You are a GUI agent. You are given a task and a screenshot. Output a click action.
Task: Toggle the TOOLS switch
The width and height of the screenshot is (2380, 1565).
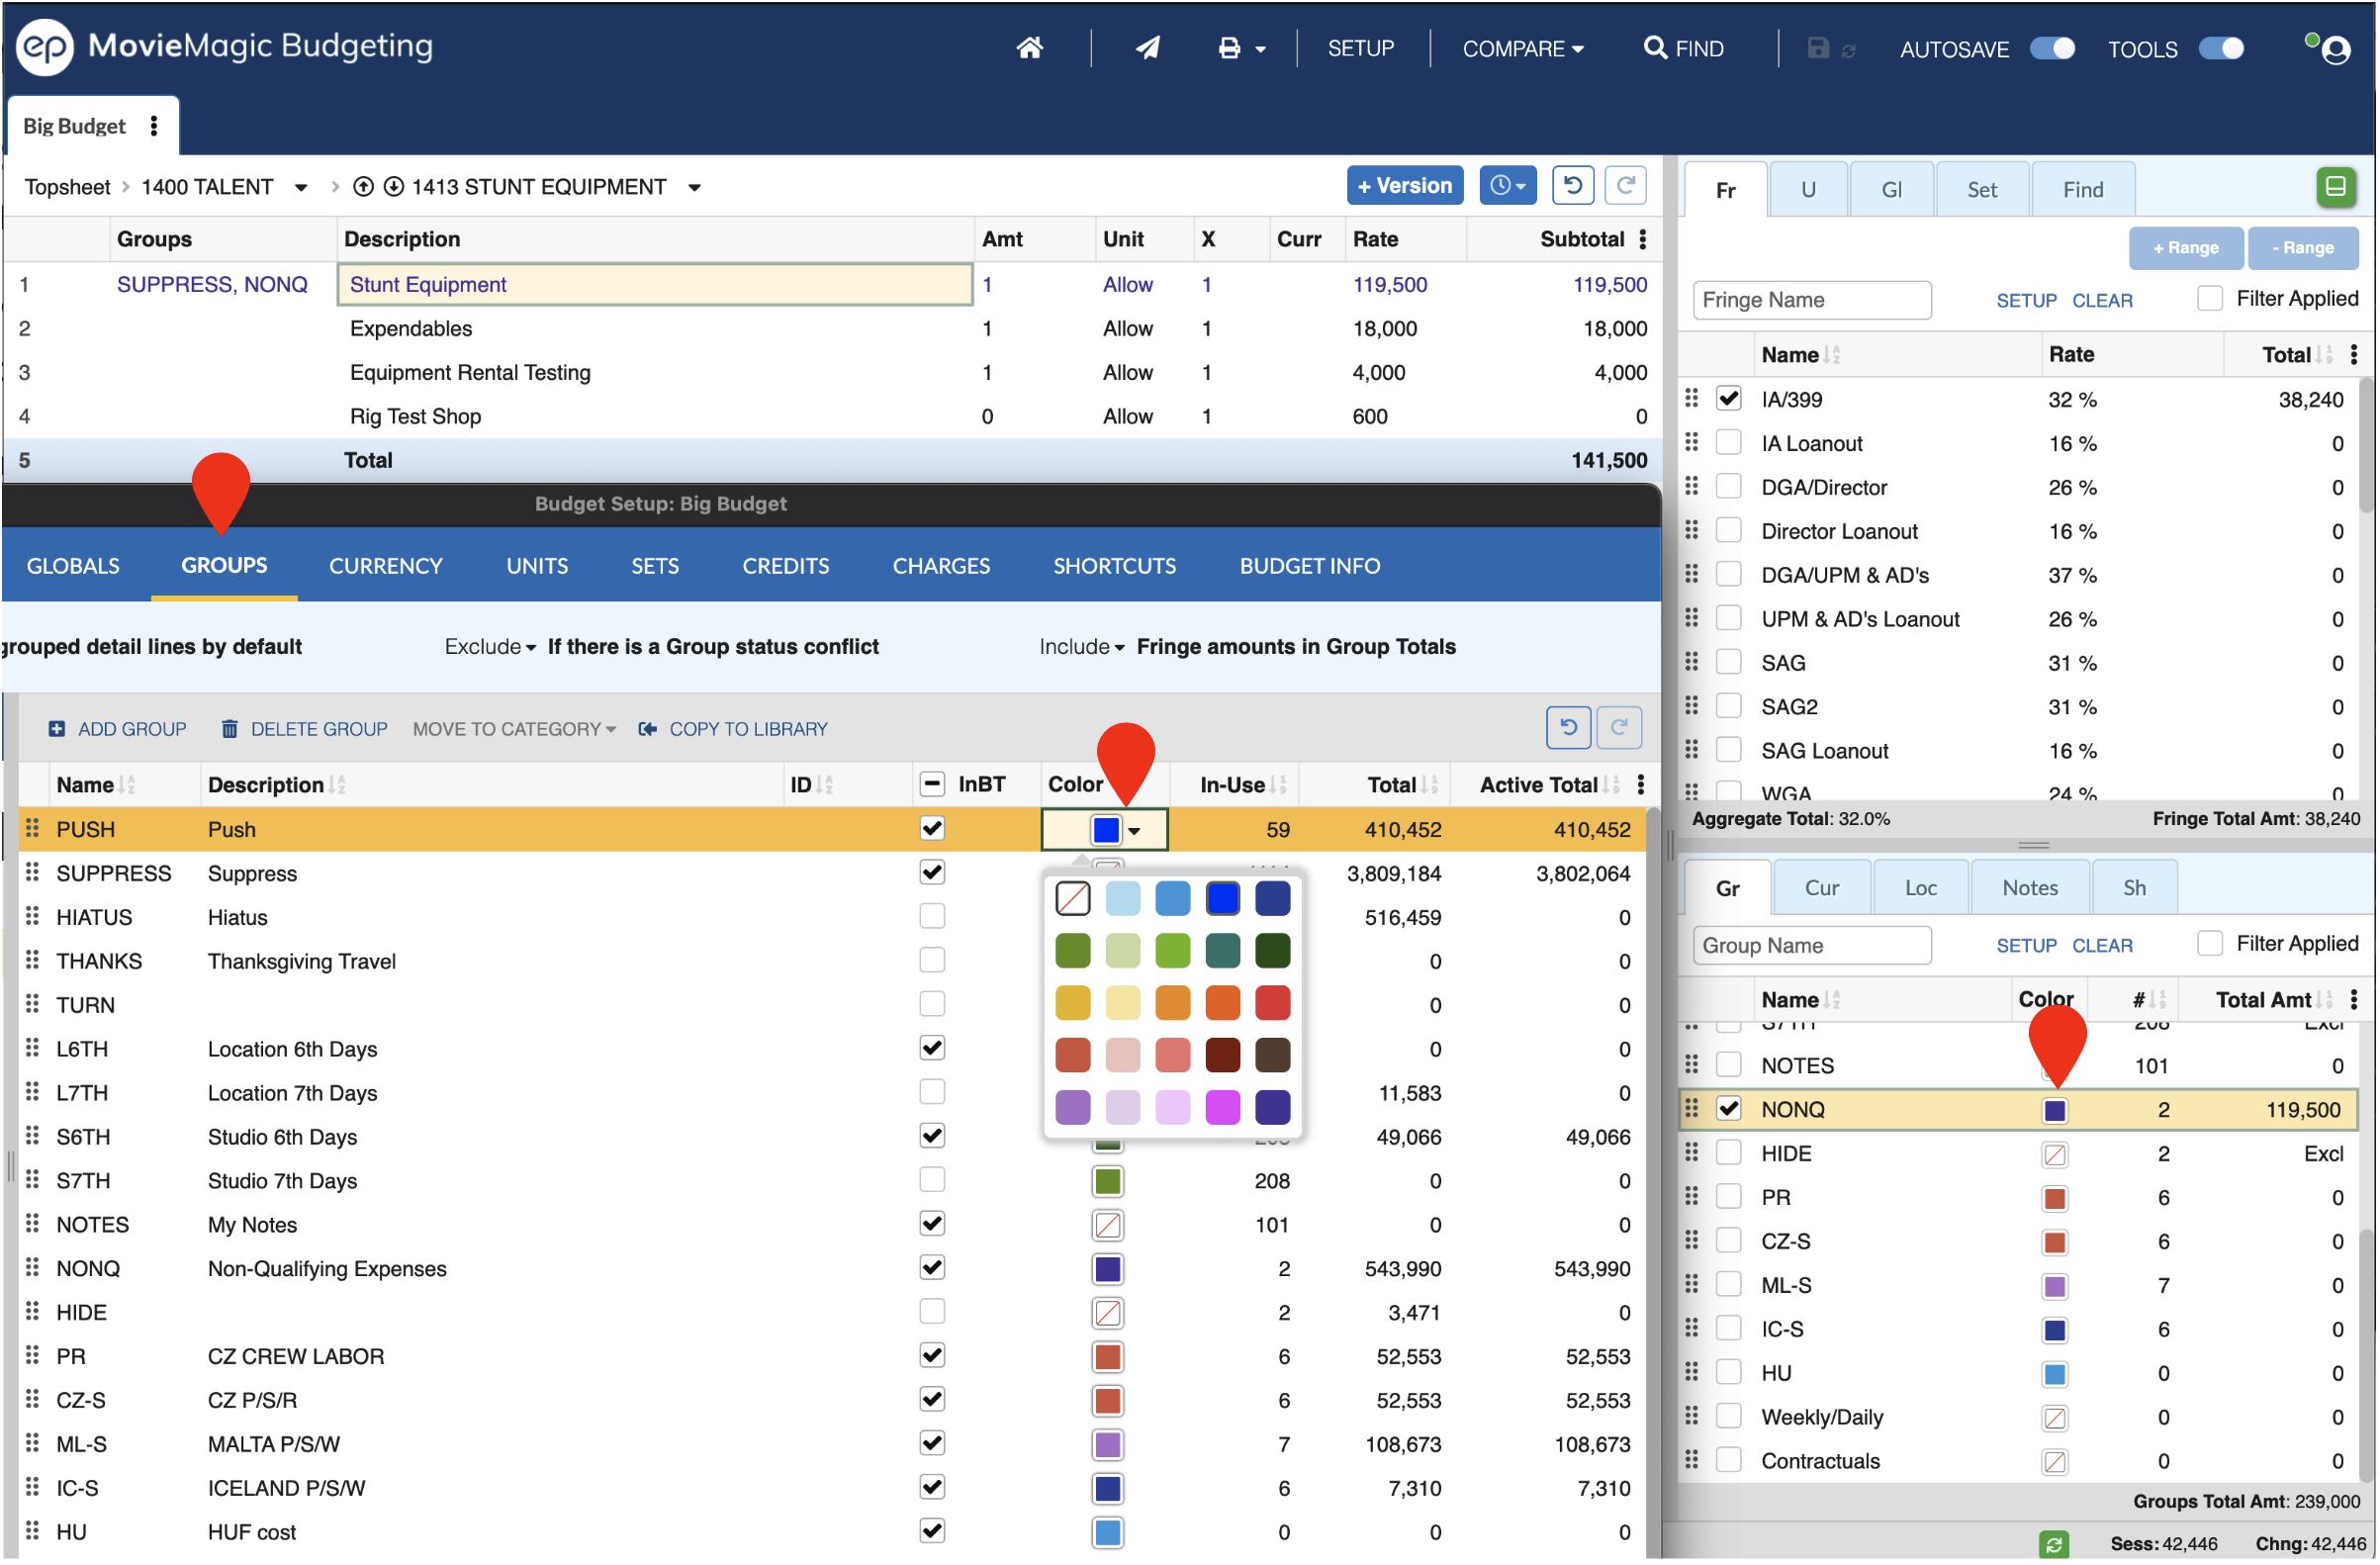tap(2221, 48)
